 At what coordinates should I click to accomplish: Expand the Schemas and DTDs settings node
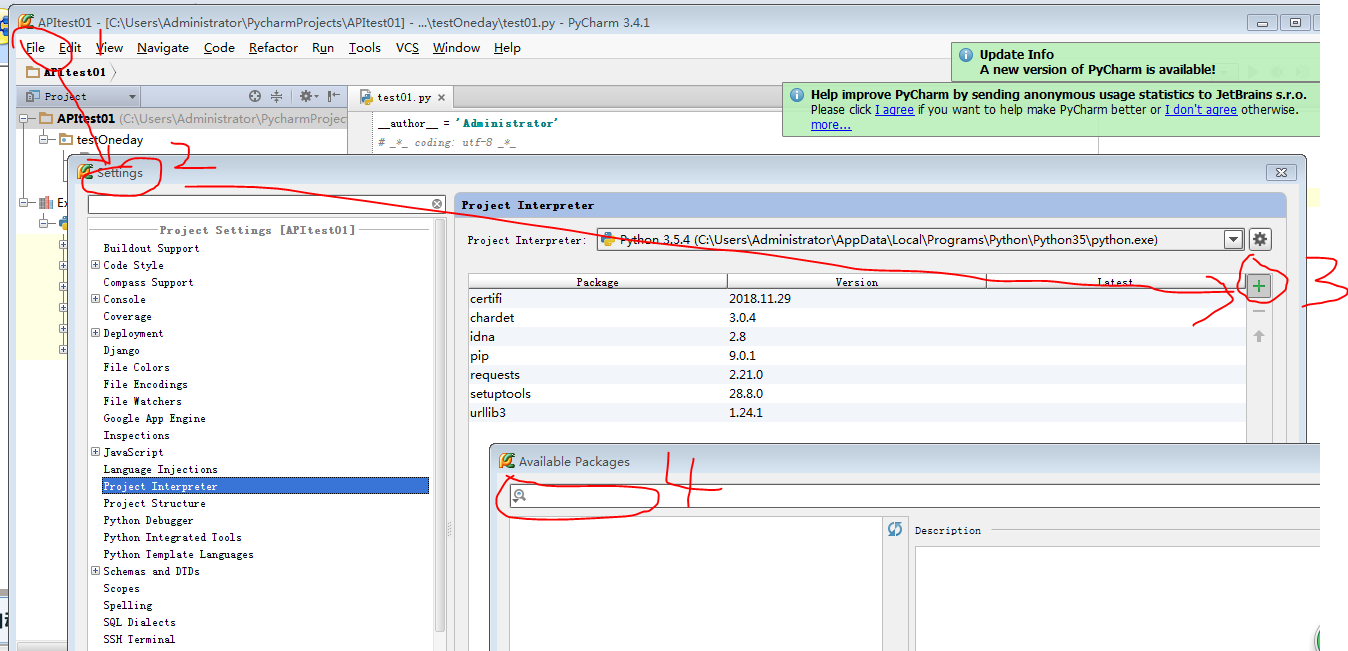coord(95,571)
